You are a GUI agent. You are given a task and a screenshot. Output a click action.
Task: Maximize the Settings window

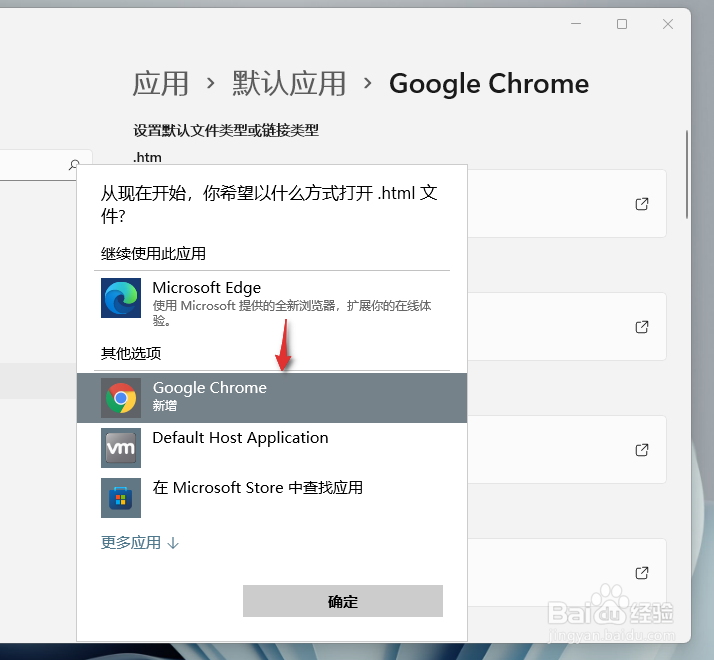coord(622,24)
